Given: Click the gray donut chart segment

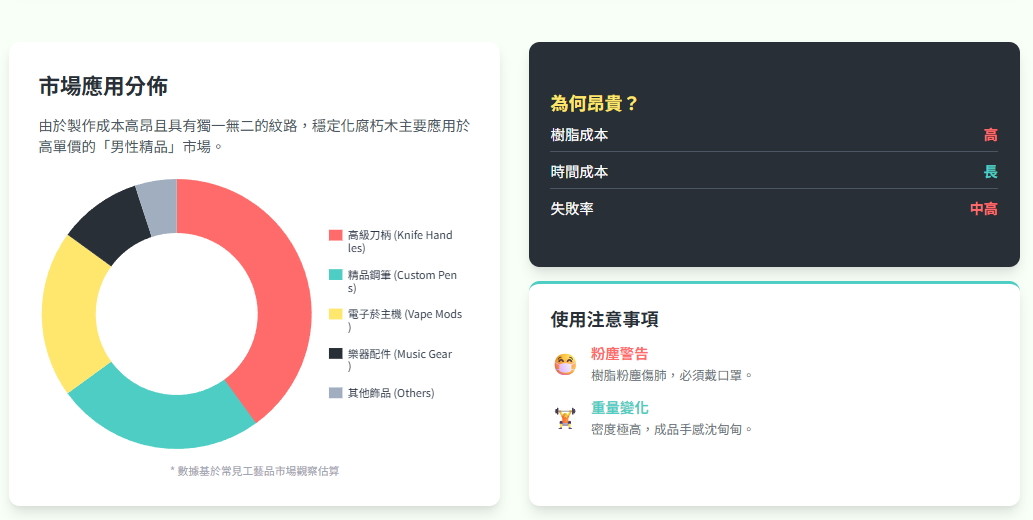Looking at the screenshot, I should coord(158,205).
